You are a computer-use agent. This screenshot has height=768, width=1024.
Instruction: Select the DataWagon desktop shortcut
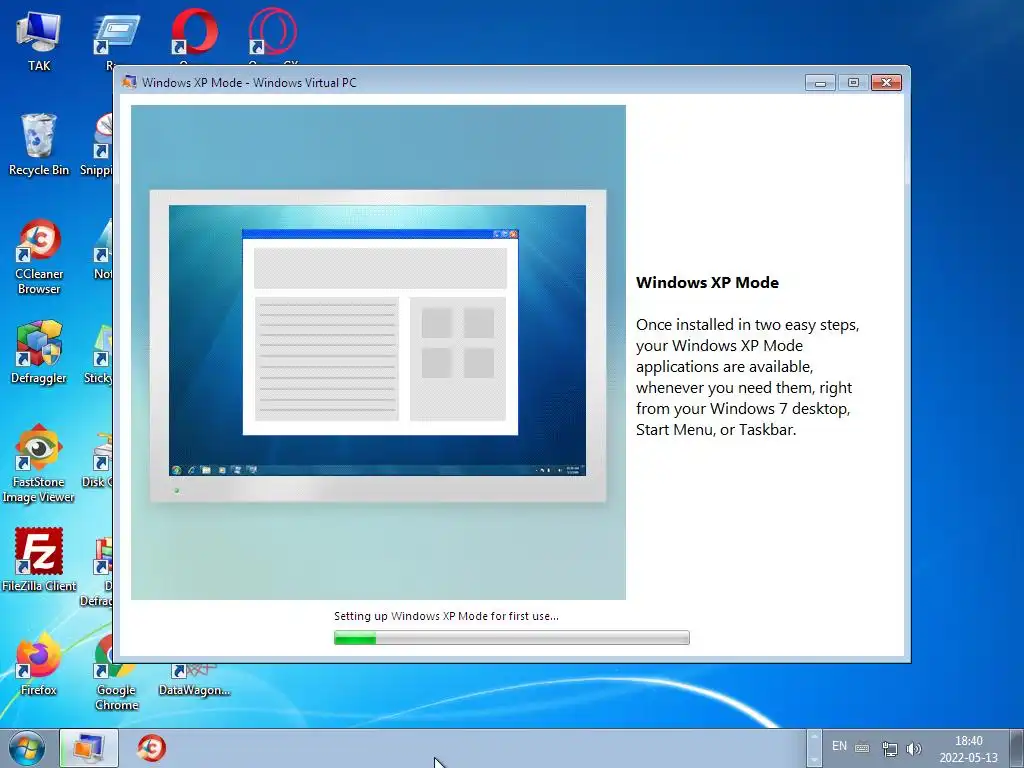[194, 679]
